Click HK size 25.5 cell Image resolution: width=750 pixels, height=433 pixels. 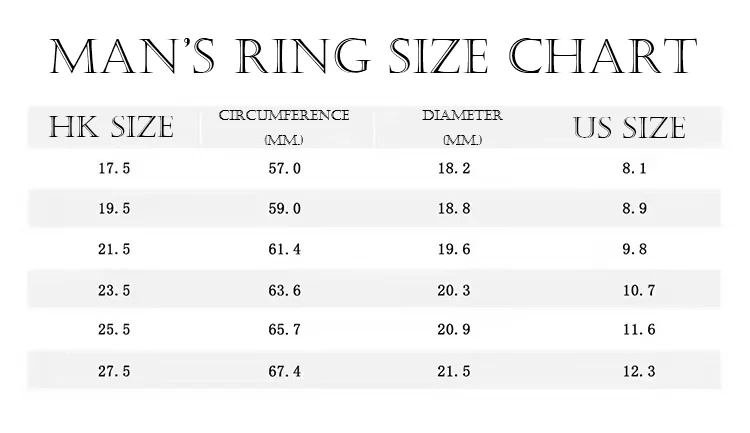(114, 330)
